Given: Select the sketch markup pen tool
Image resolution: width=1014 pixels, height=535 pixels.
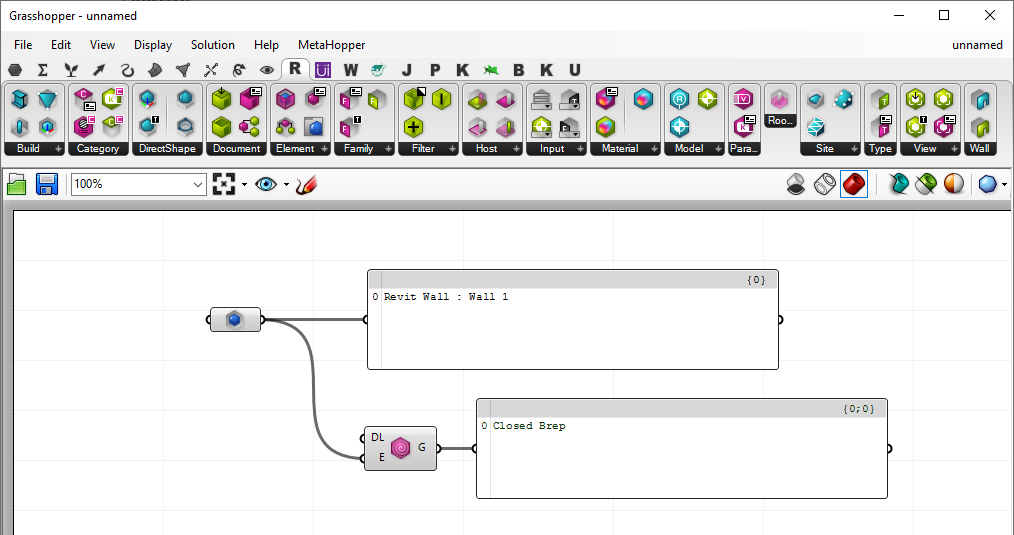Looking at the screenshot, I should coord(306,184).
